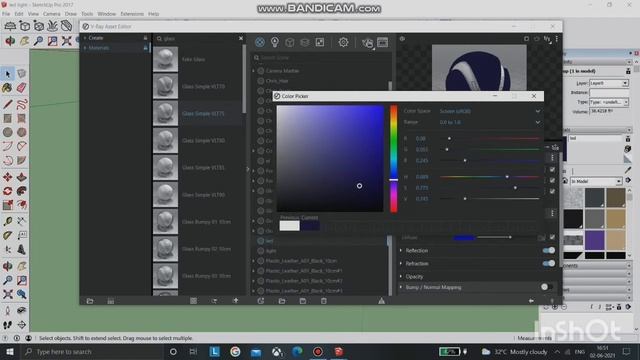Open Windows Start menu
The image size is (640, 360).
click(9, 351)
